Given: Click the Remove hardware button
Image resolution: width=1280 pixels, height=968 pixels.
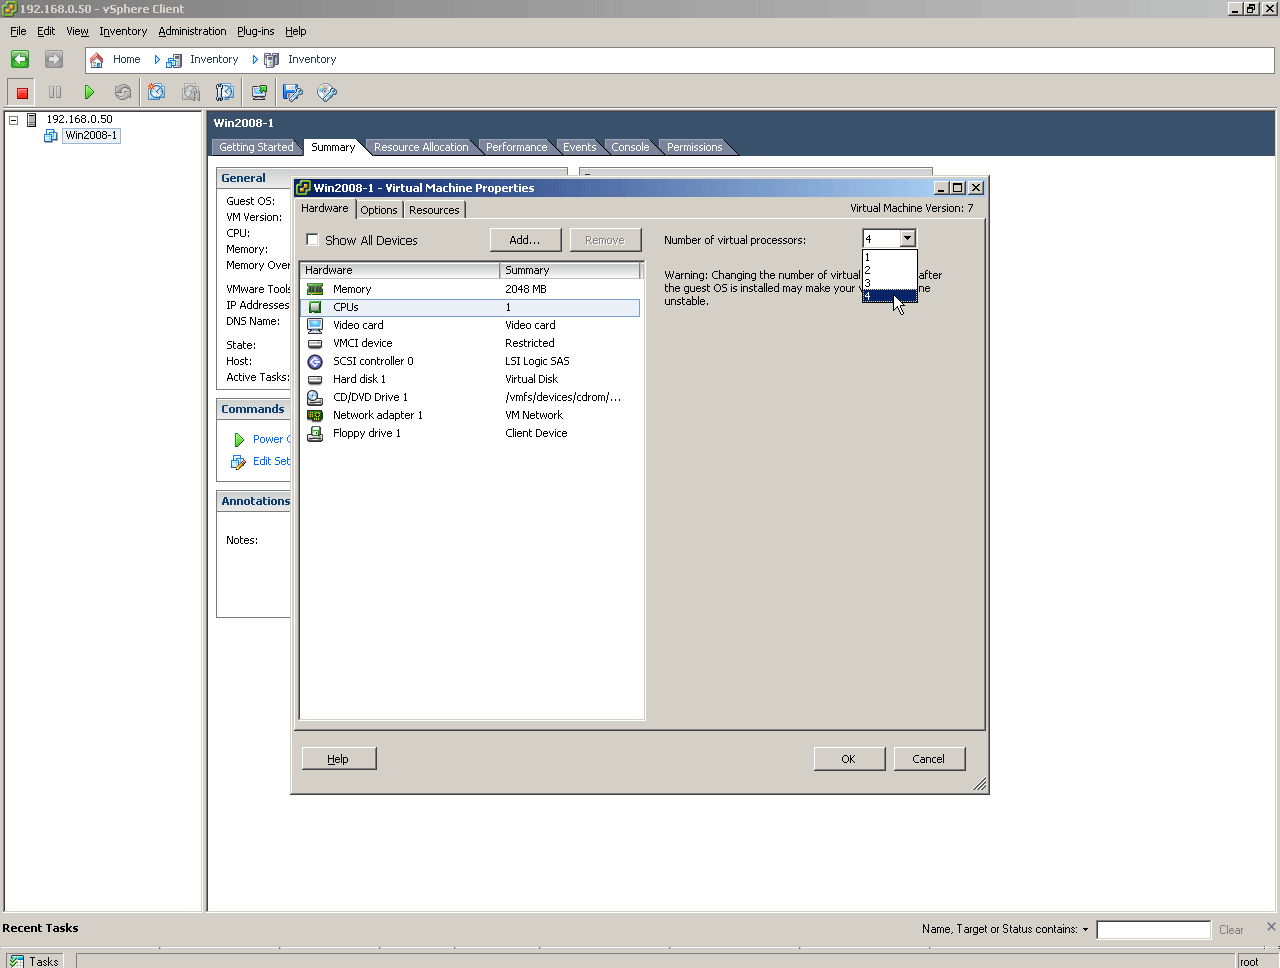Looking at the screenshot, I should [605, 240].
